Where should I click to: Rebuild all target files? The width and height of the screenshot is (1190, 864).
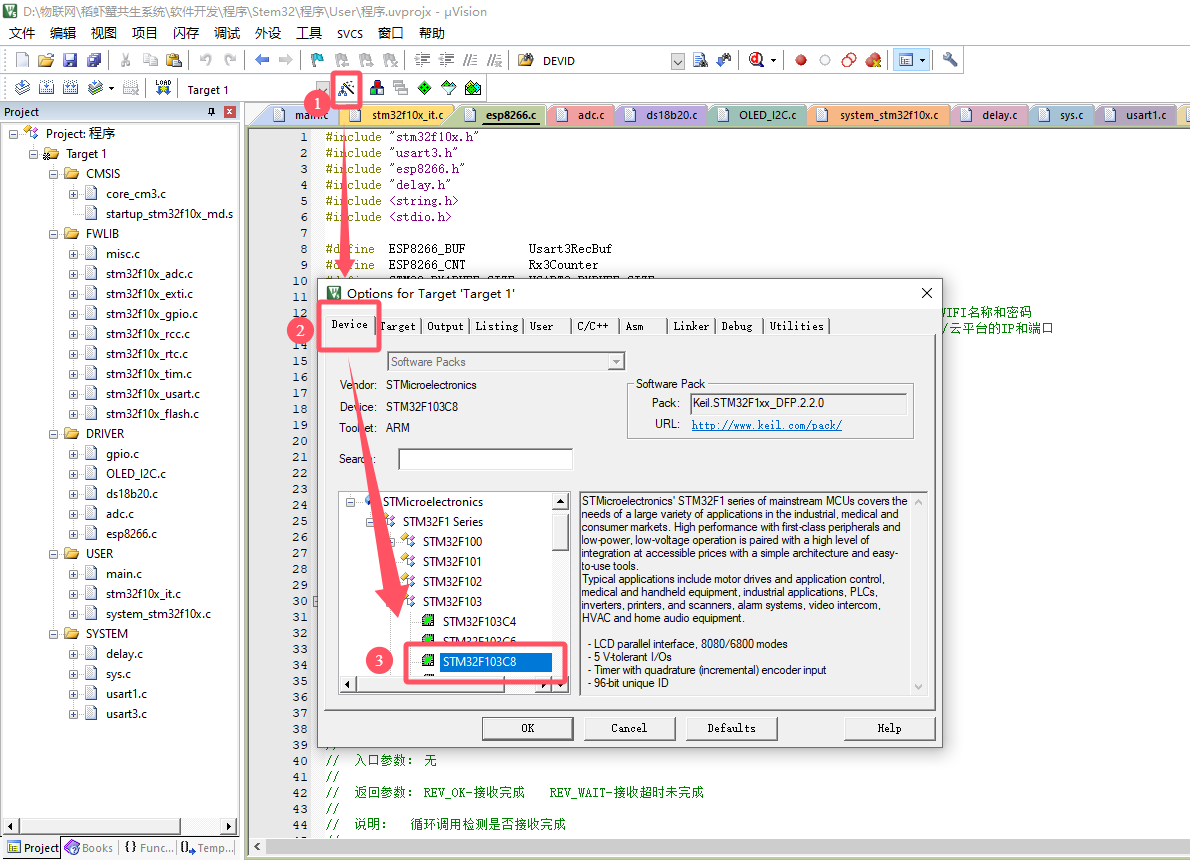click(71, 88)
